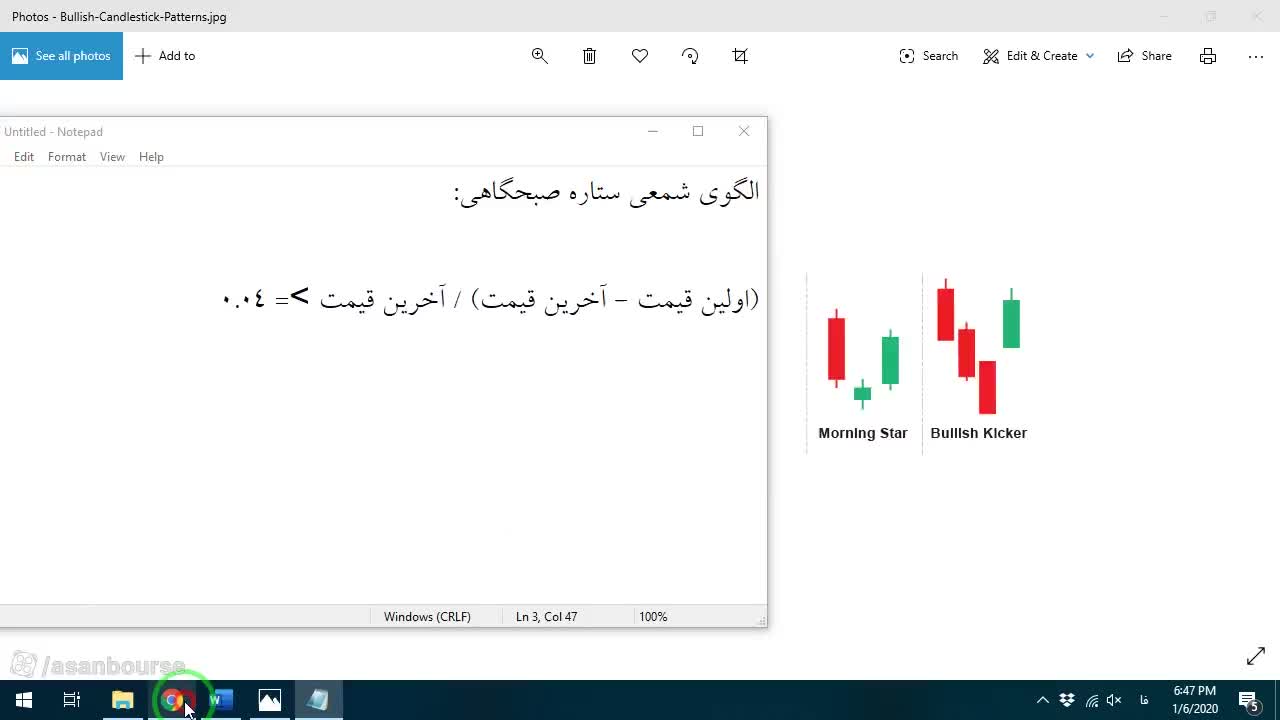
Task: Open the Help menu in Notepad
Action: click(x=151, y=157)
